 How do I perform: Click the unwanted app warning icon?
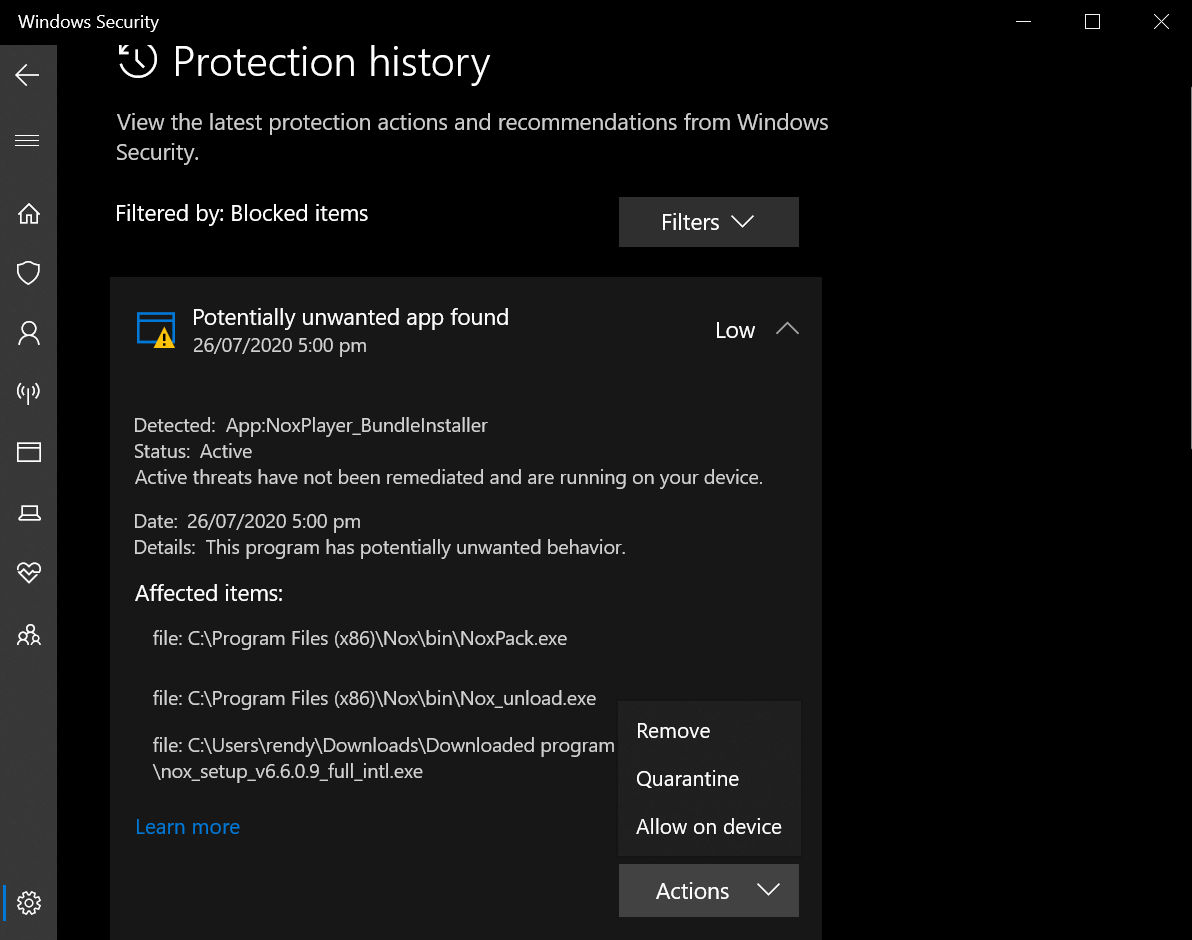click(156, 330)
